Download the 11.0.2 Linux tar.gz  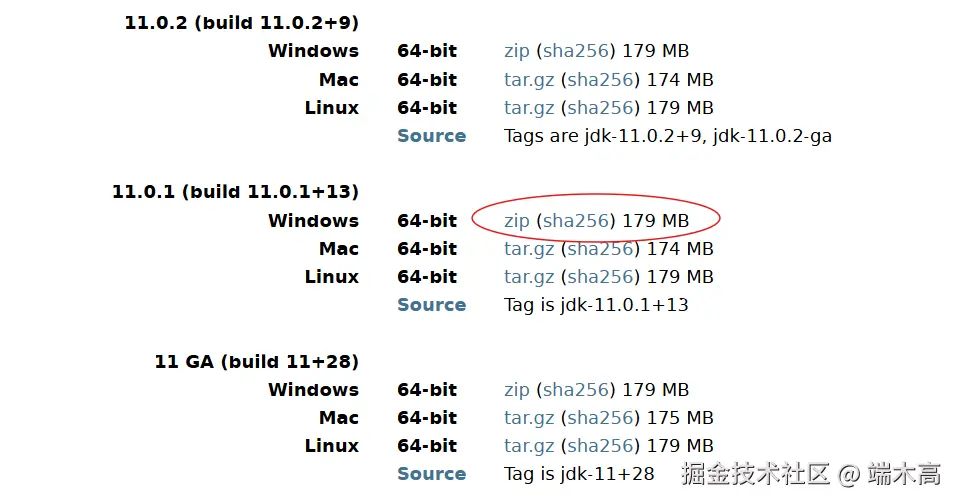pos(529,108)
